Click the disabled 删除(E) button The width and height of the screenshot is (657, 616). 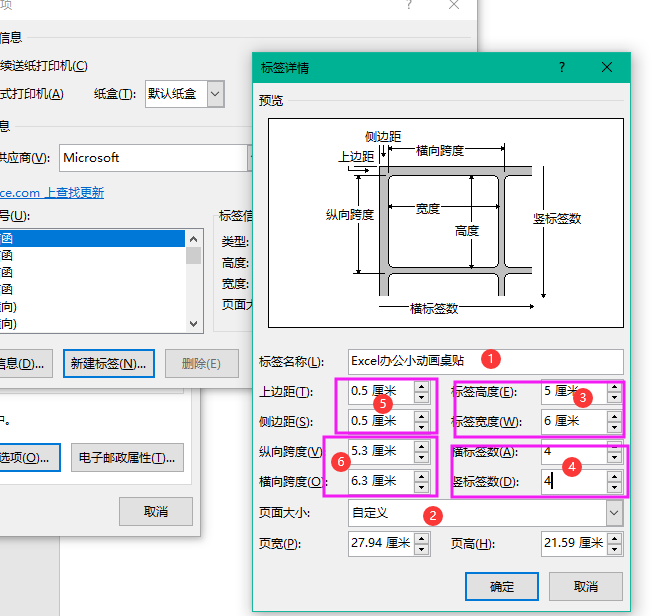(202, 363)
